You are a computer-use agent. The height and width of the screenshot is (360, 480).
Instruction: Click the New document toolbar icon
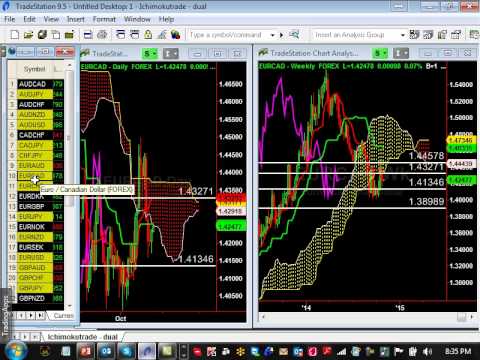coord(15,35)
